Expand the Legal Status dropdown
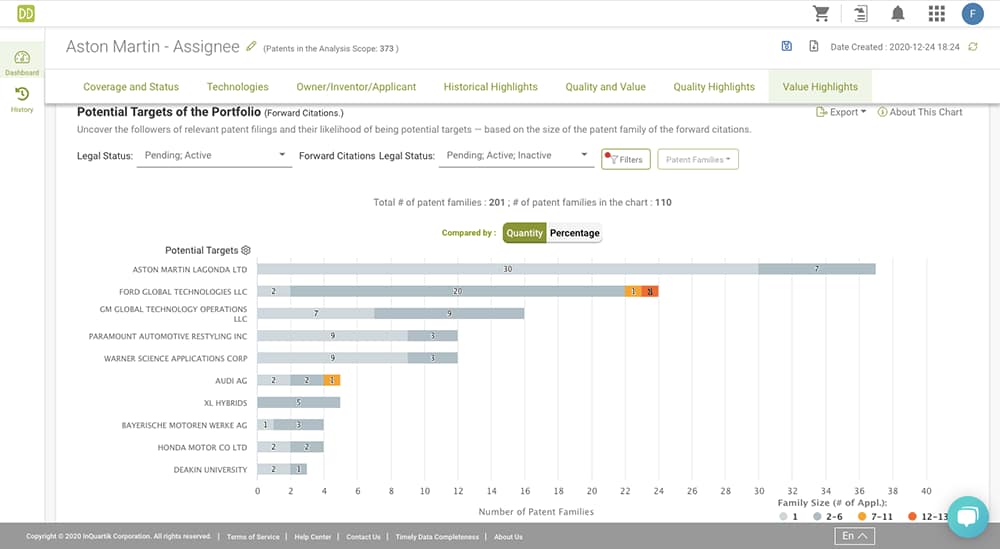The height and width of the screenshot is (549, 1000). pos(214,156)
